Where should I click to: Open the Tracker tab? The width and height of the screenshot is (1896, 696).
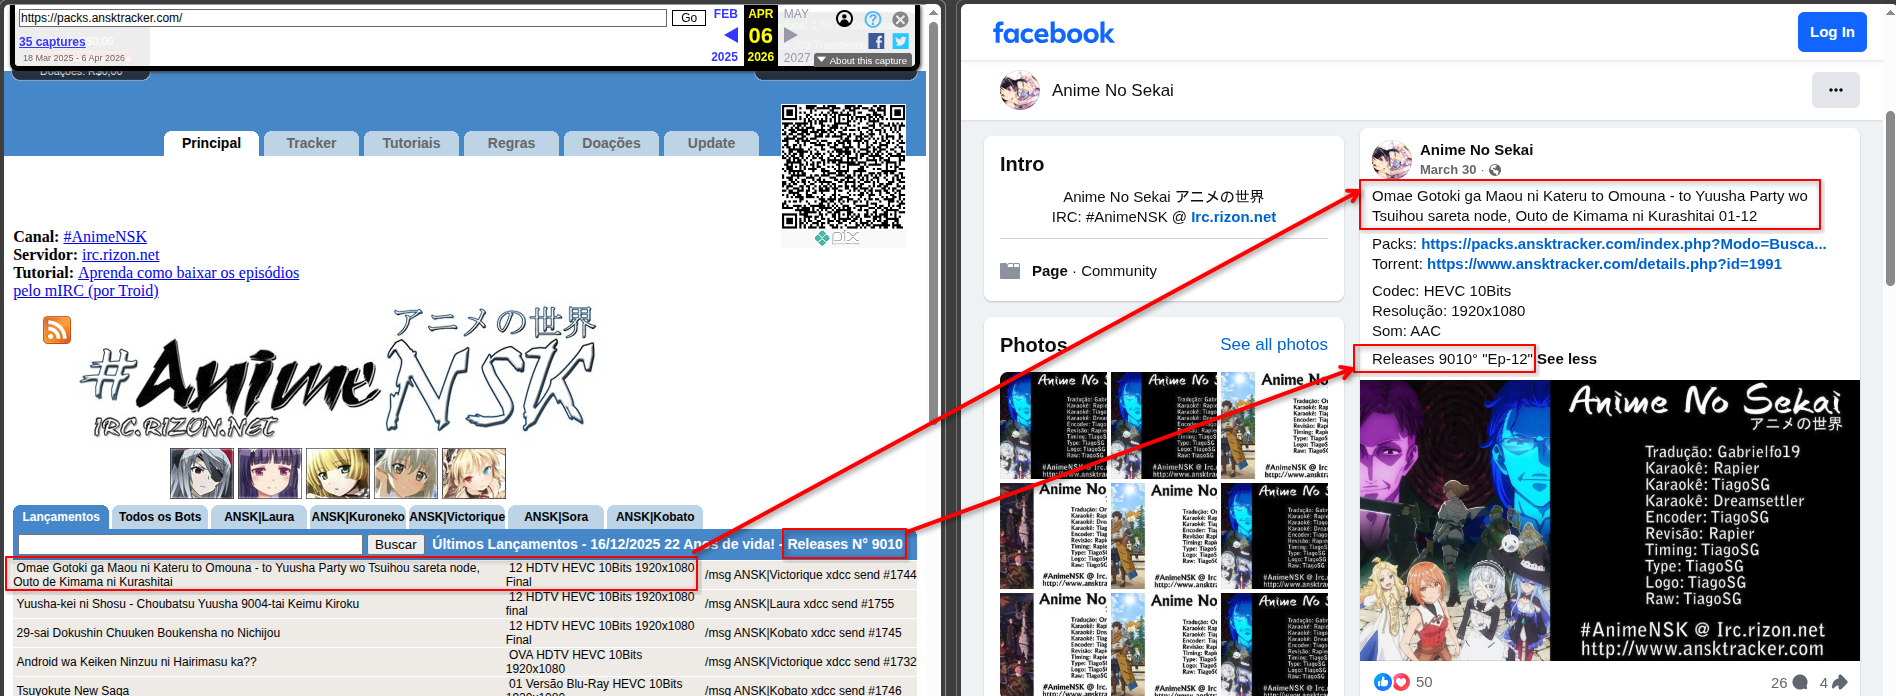click(x=311, y=143)
